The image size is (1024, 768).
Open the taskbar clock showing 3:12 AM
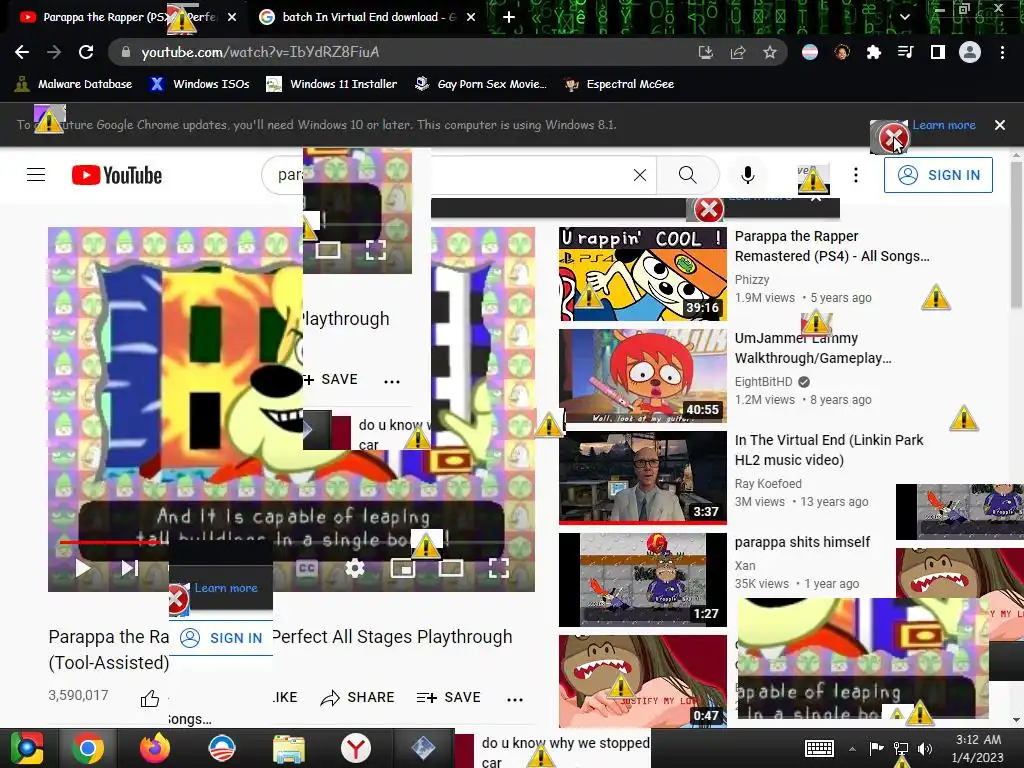[978, 748]
